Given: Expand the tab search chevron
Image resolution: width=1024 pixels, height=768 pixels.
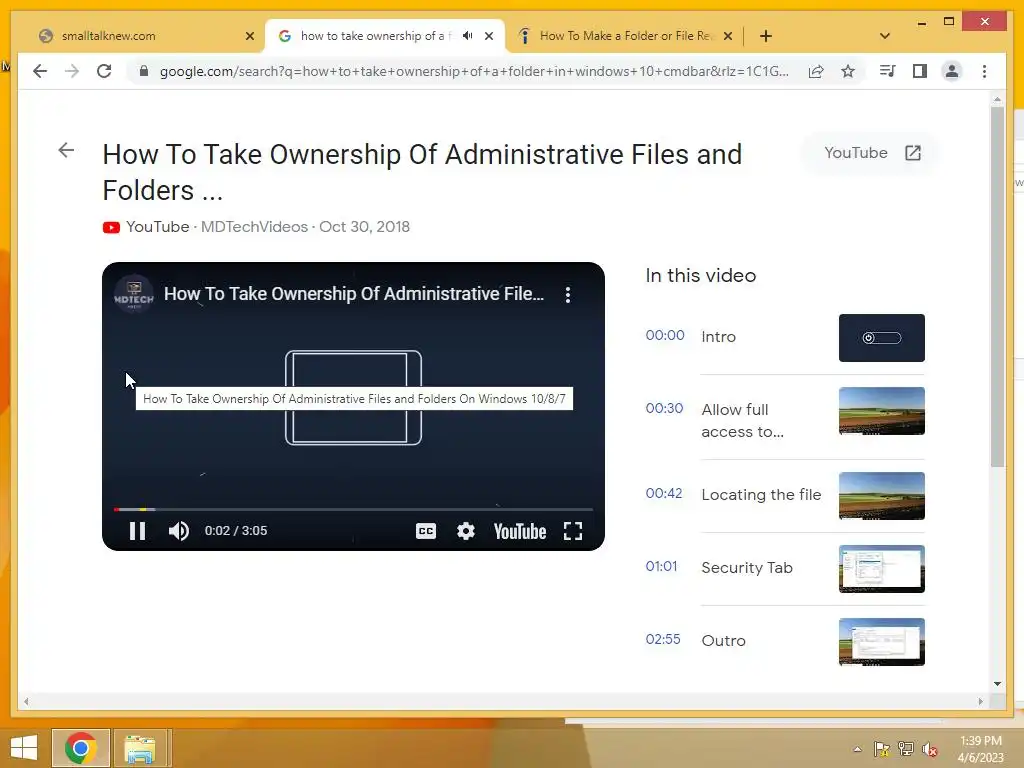Looking at the screenshot, I should (x=885, y=36).
